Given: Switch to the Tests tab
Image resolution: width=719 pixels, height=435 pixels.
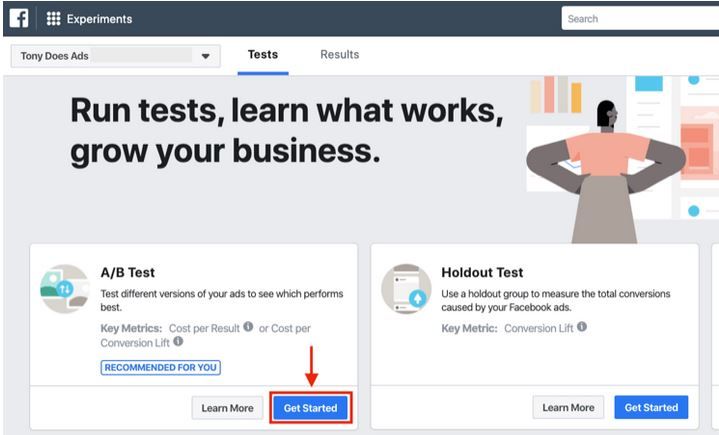Looking at the screenshot, I should (263, 55).
